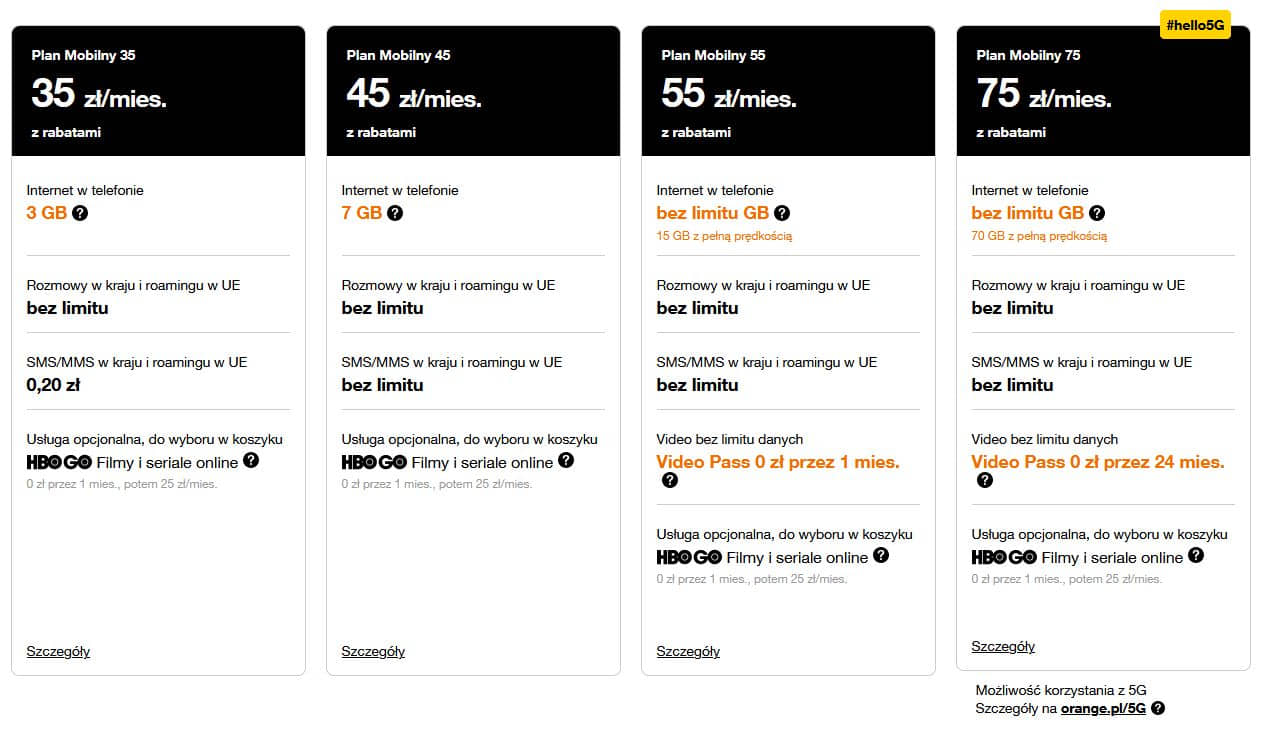
Task: Follow the orange.pl/5G link
Action: point(1104,708)
